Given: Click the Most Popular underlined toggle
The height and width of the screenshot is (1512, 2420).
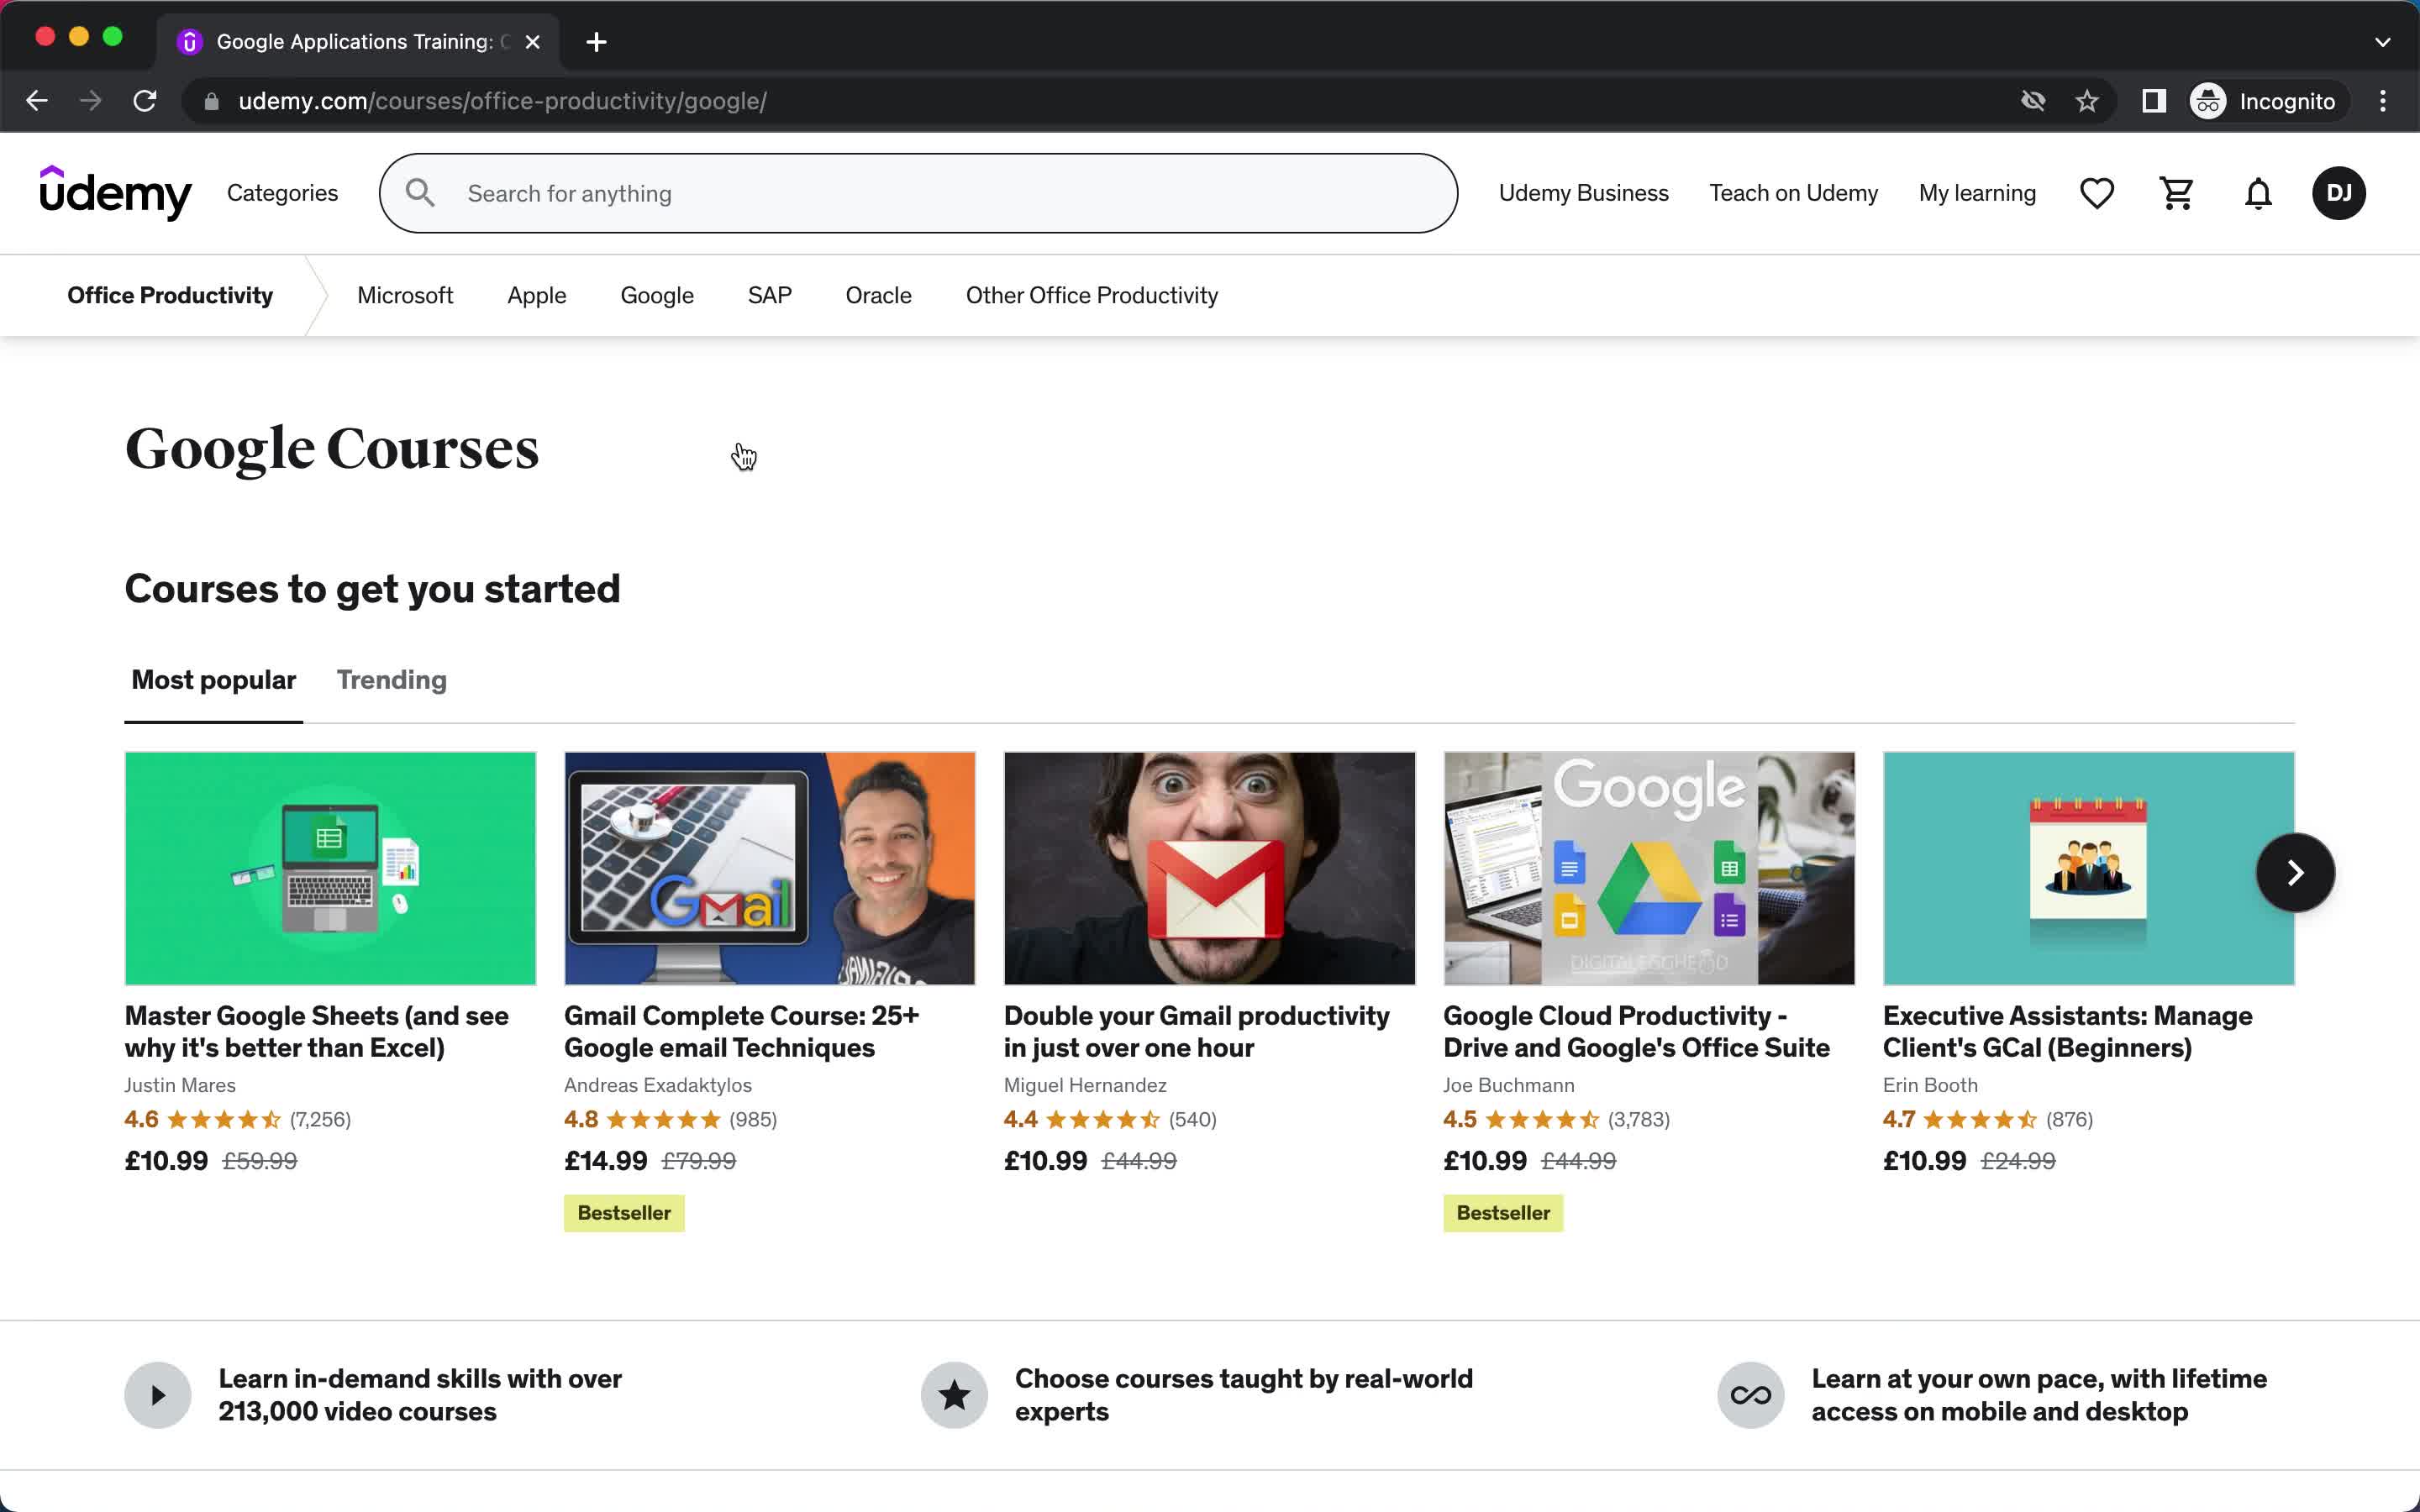Looking at the screenshot, I should tap(213, 681).
